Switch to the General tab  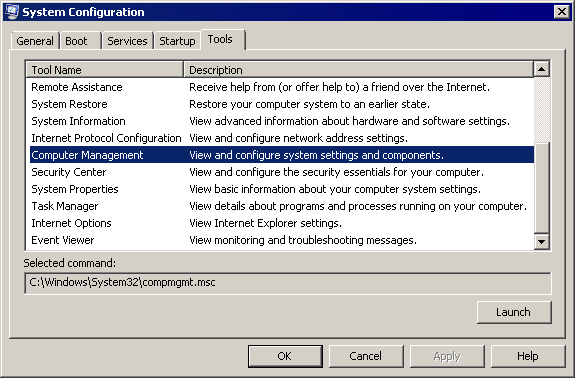pos(35,41)
